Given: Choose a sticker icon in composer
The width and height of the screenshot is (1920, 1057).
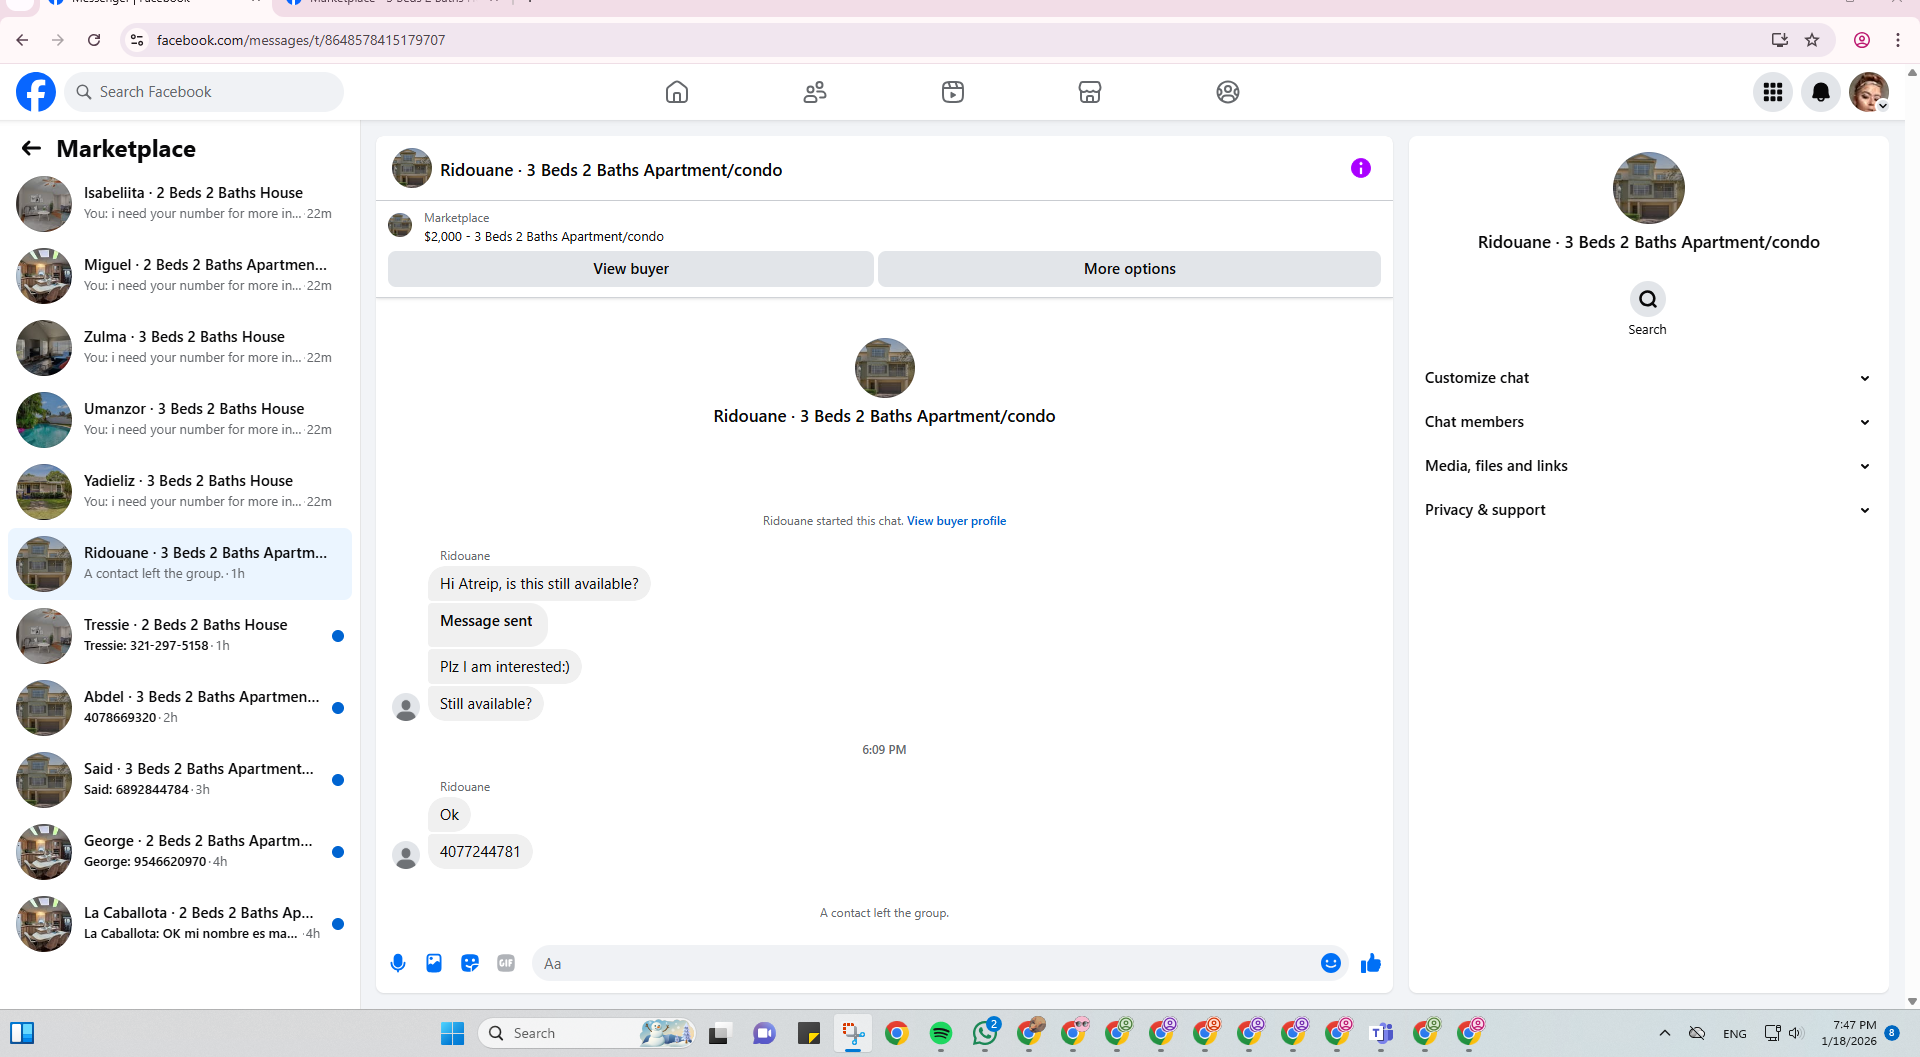Looking at the screenshot, I should coord(470,963).
